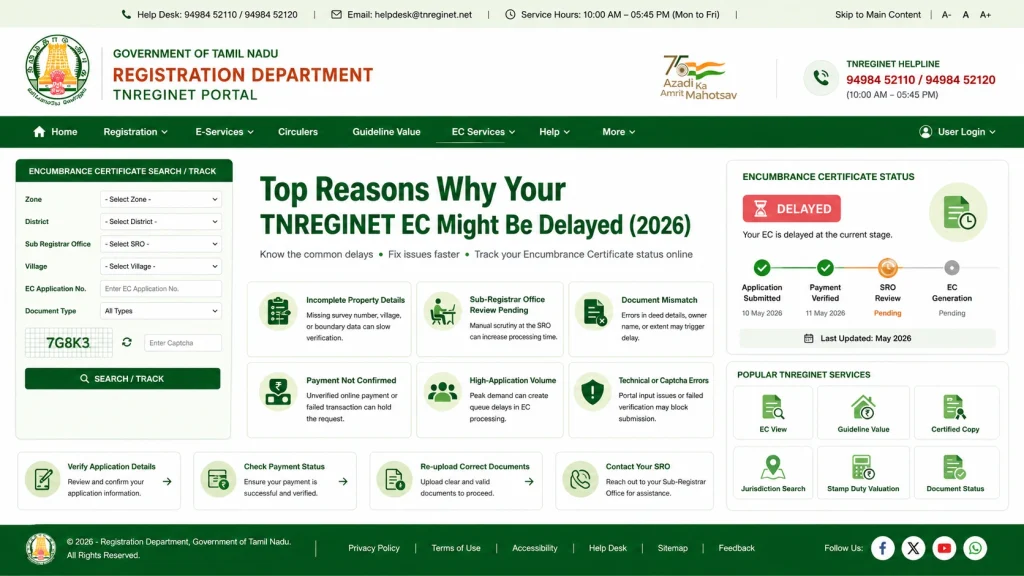Open the X (Twitter) social icon
Image resolution: width=1024 pixels, height=576 pixels.
pos(913,548)
